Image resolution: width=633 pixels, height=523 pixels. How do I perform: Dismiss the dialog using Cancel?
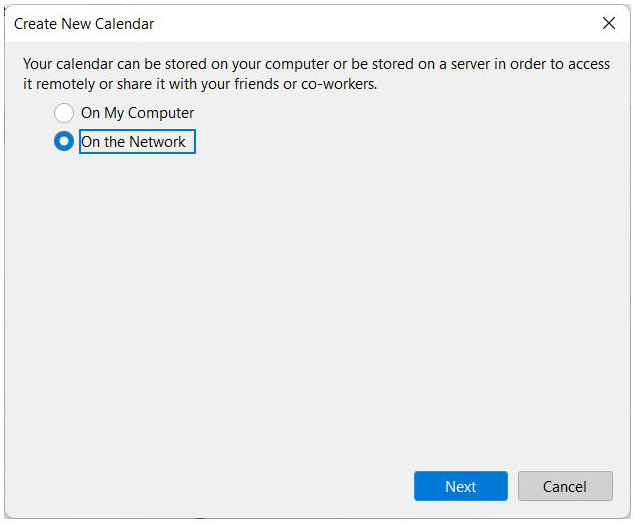(x=565, y=486)
